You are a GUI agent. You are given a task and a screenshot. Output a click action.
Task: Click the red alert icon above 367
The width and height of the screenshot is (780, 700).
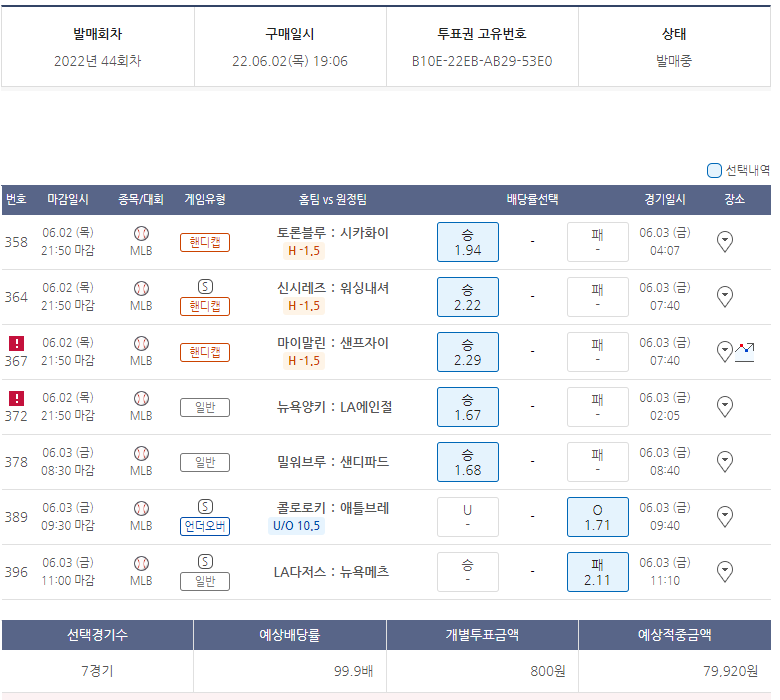[16, 343]
